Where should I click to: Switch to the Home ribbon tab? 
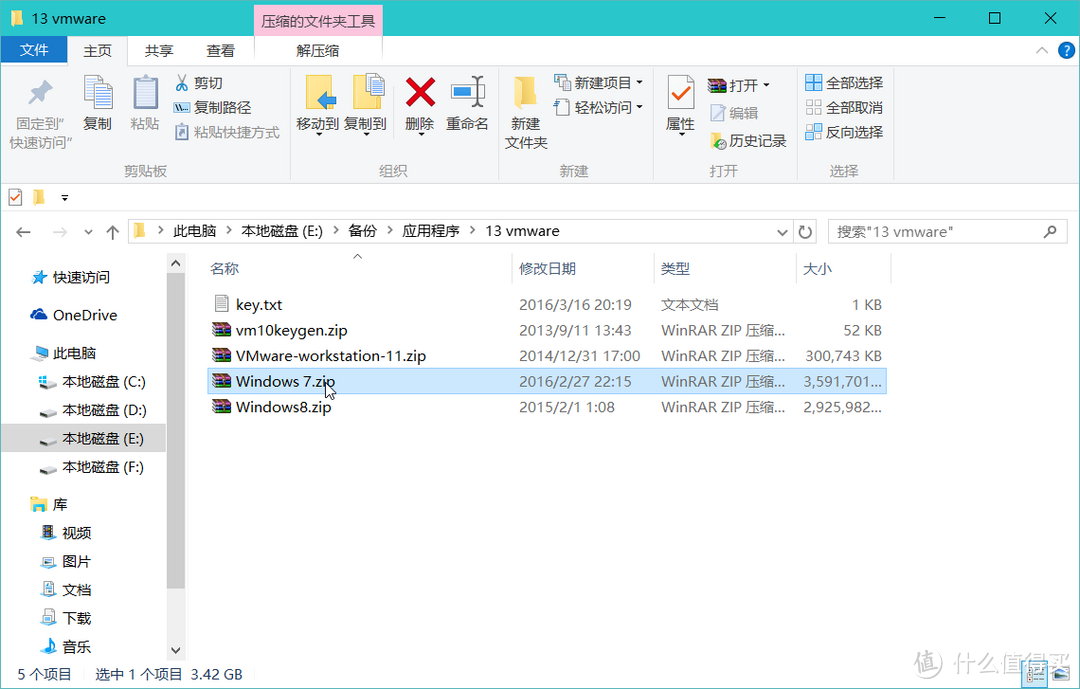97,50
